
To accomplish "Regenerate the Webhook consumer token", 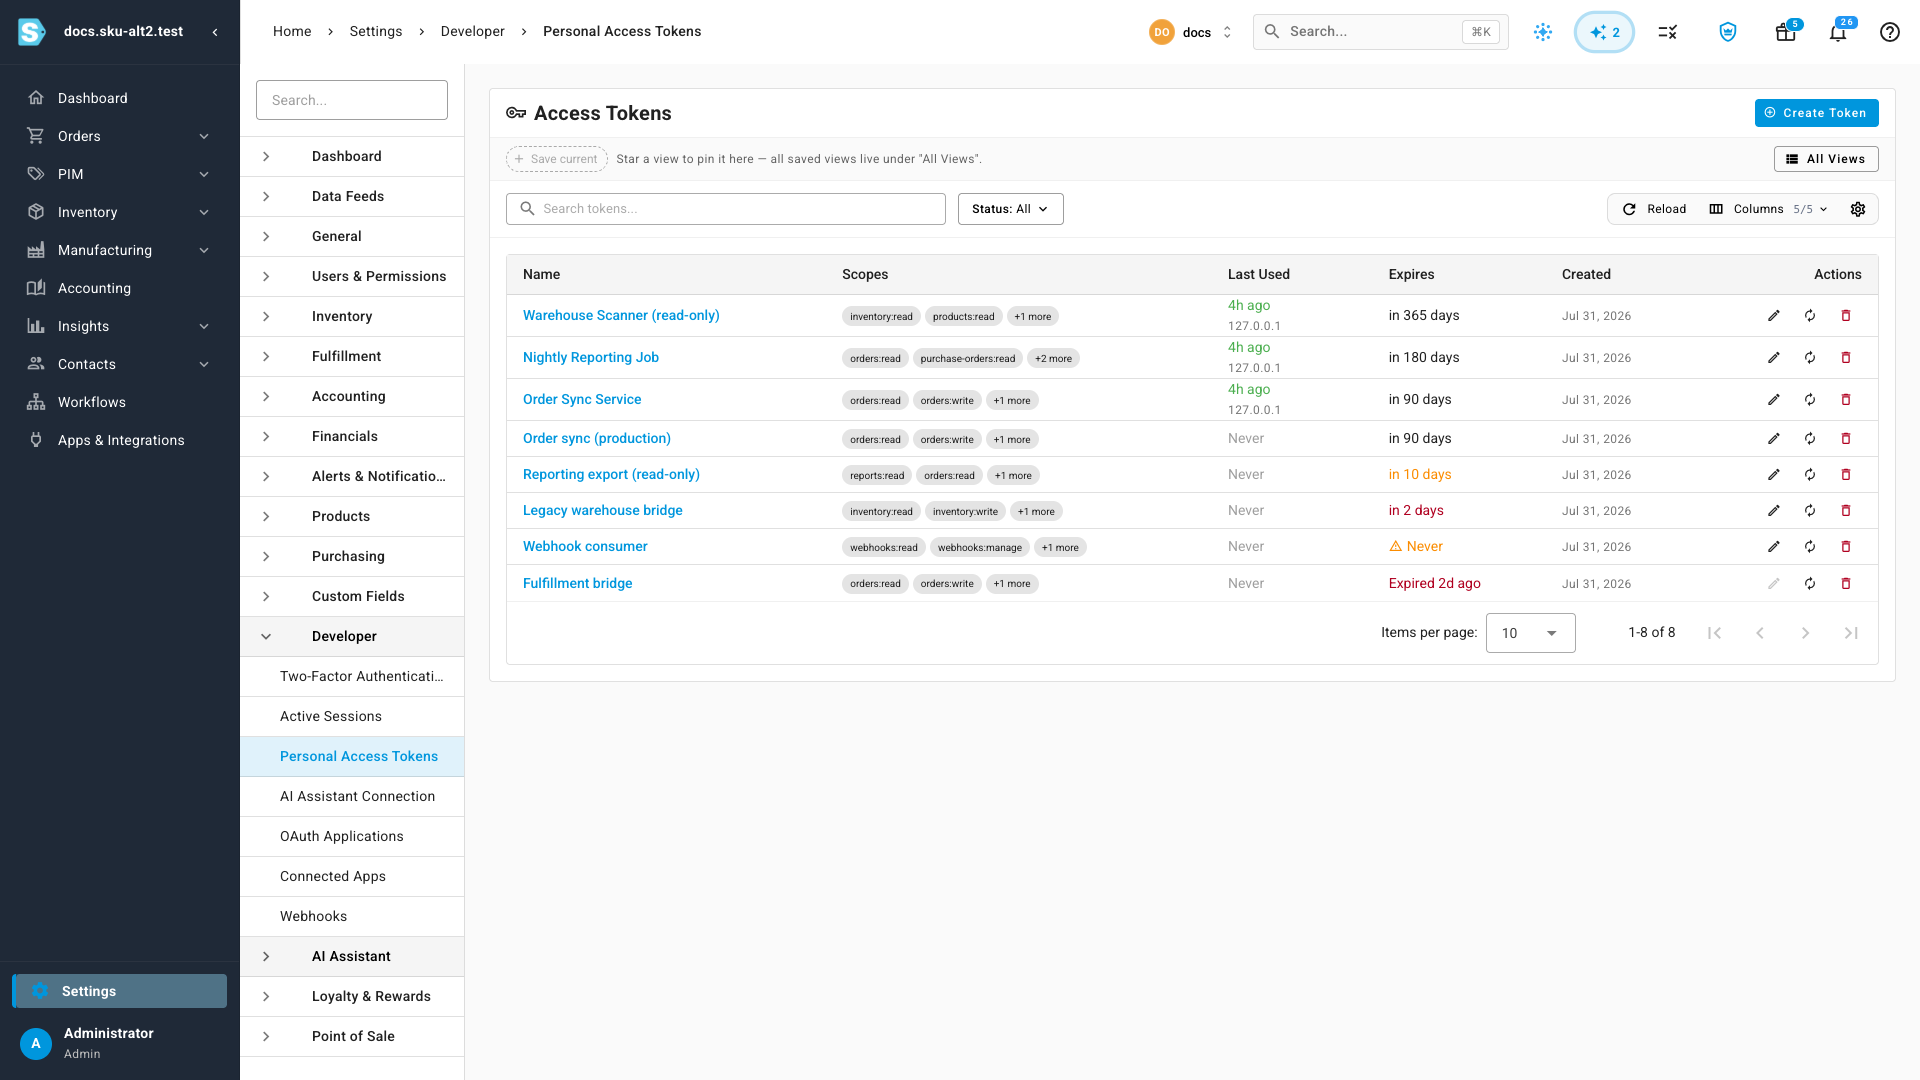I will click(x=1810, y=547).
